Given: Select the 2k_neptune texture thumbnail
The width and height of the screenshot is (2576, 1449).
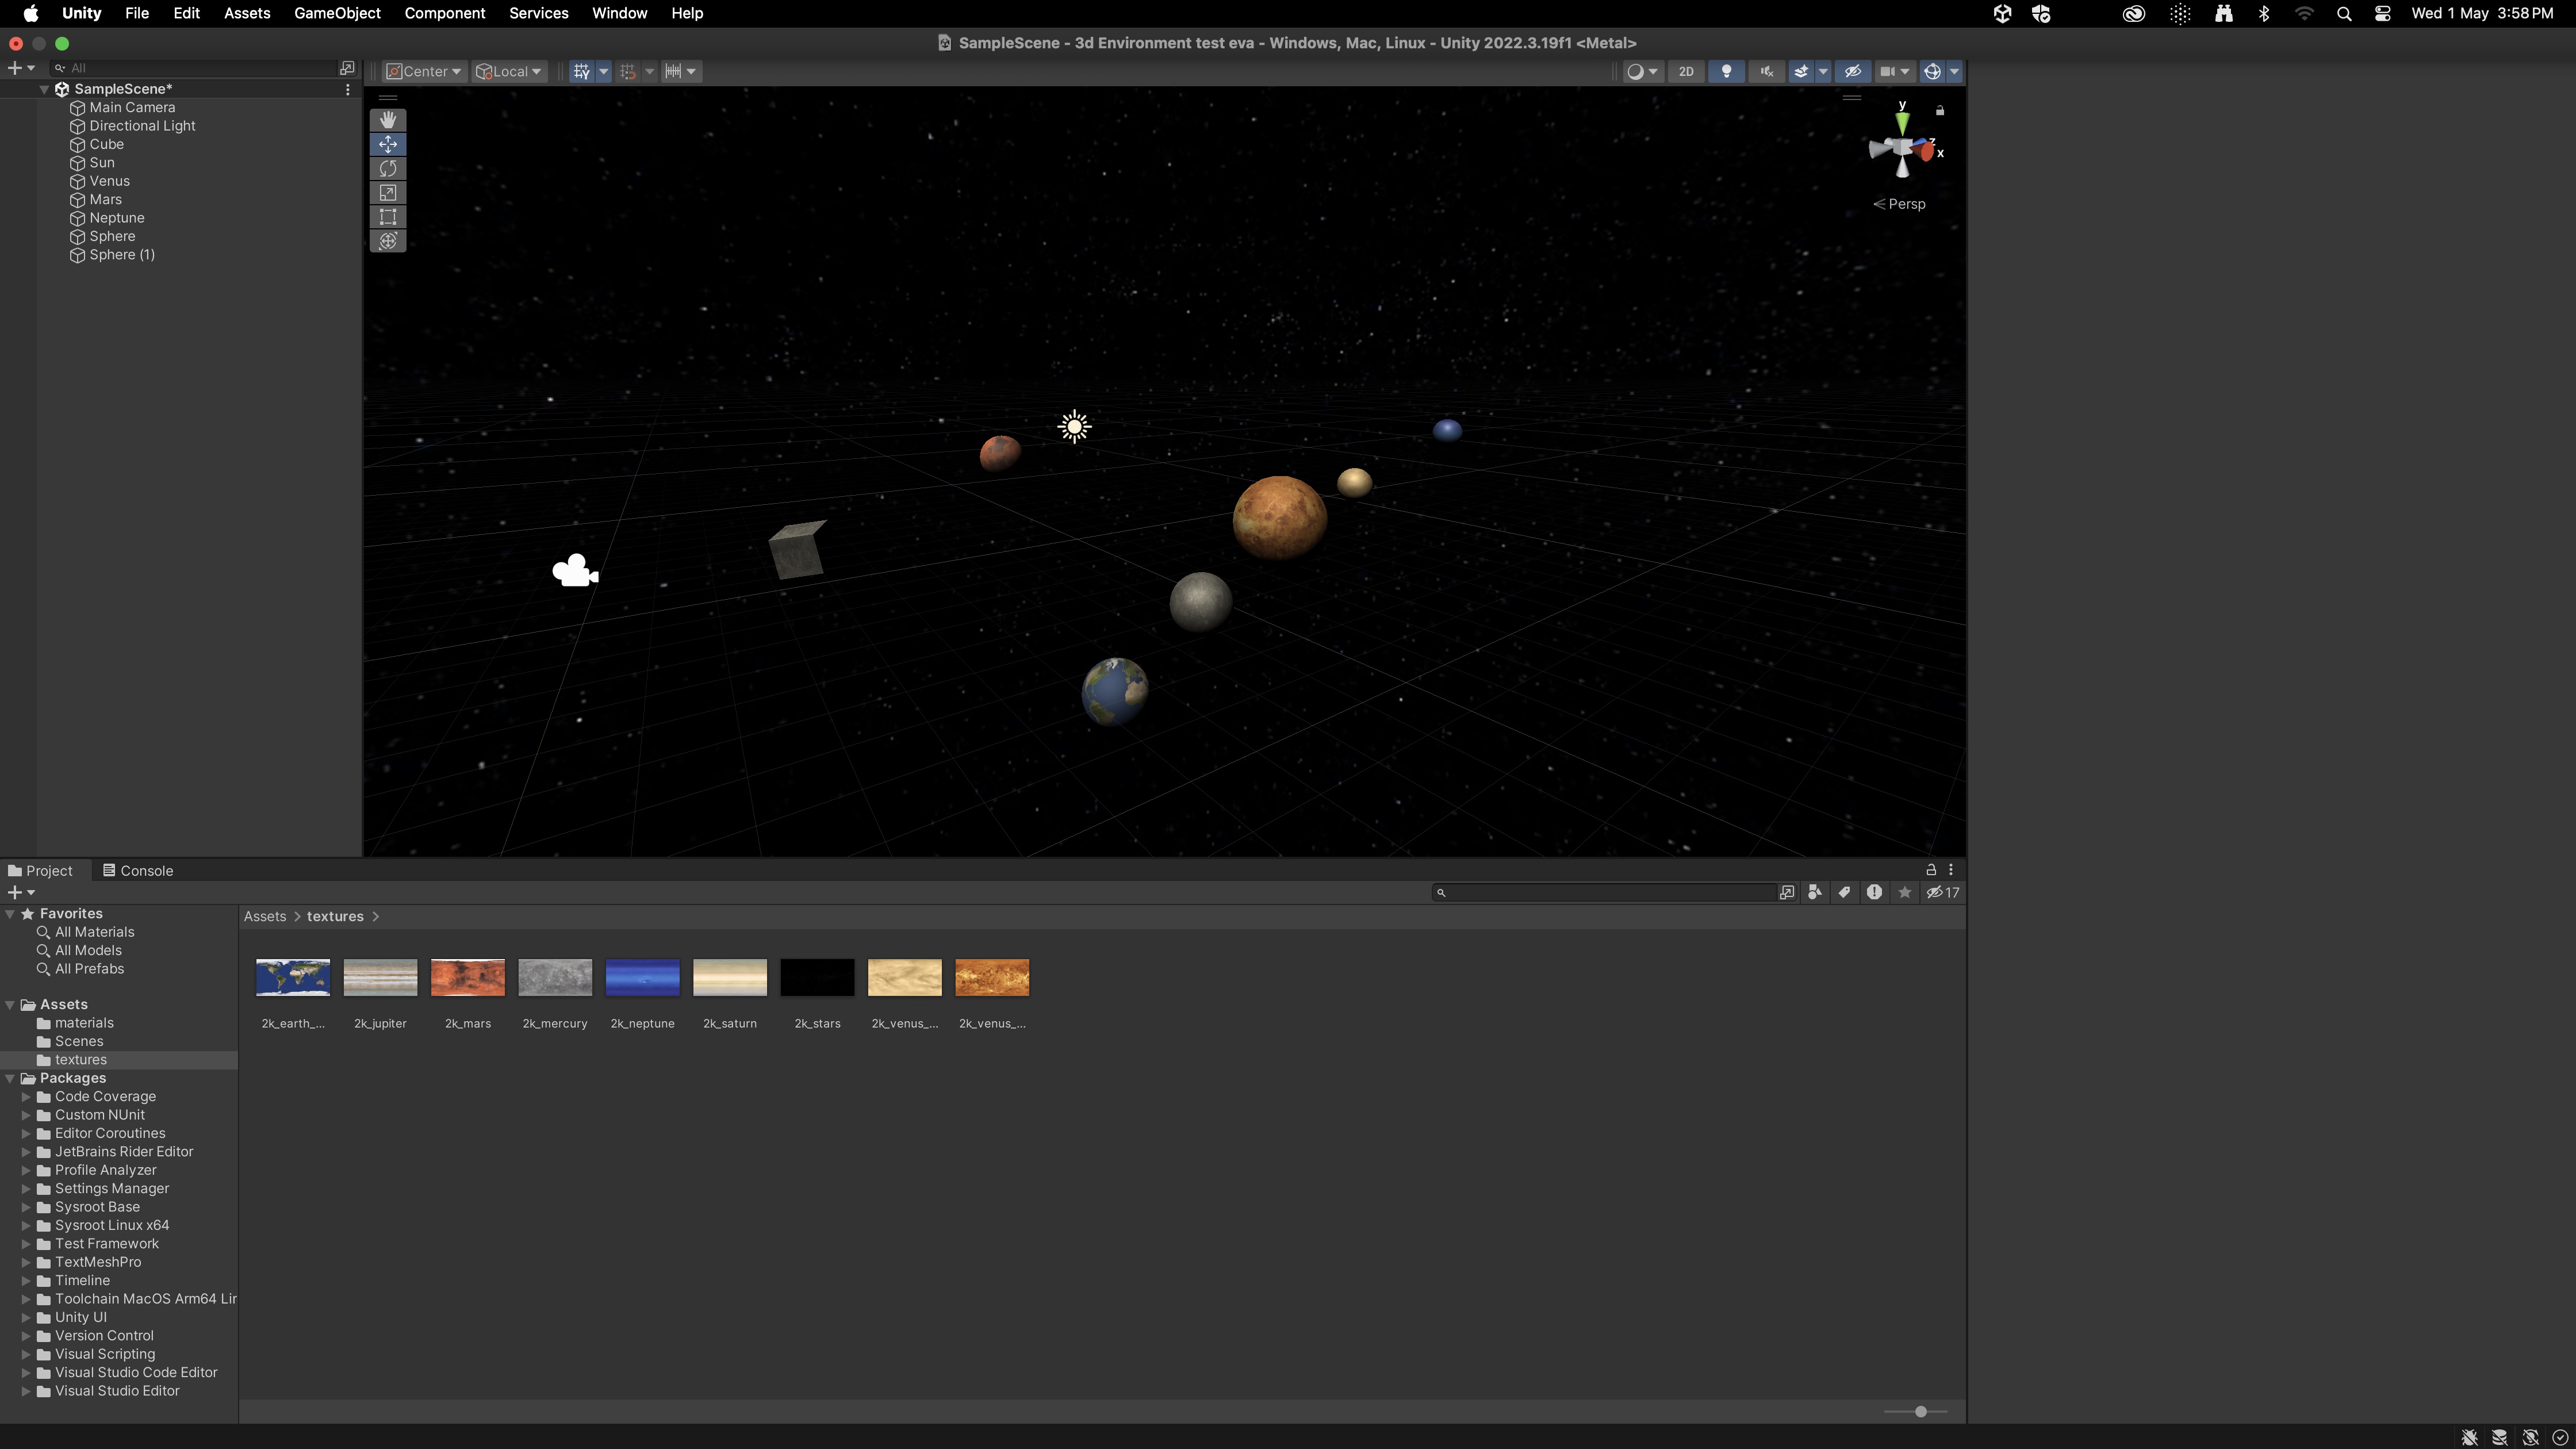Looking at the screenshot, I should coord(642,978).
